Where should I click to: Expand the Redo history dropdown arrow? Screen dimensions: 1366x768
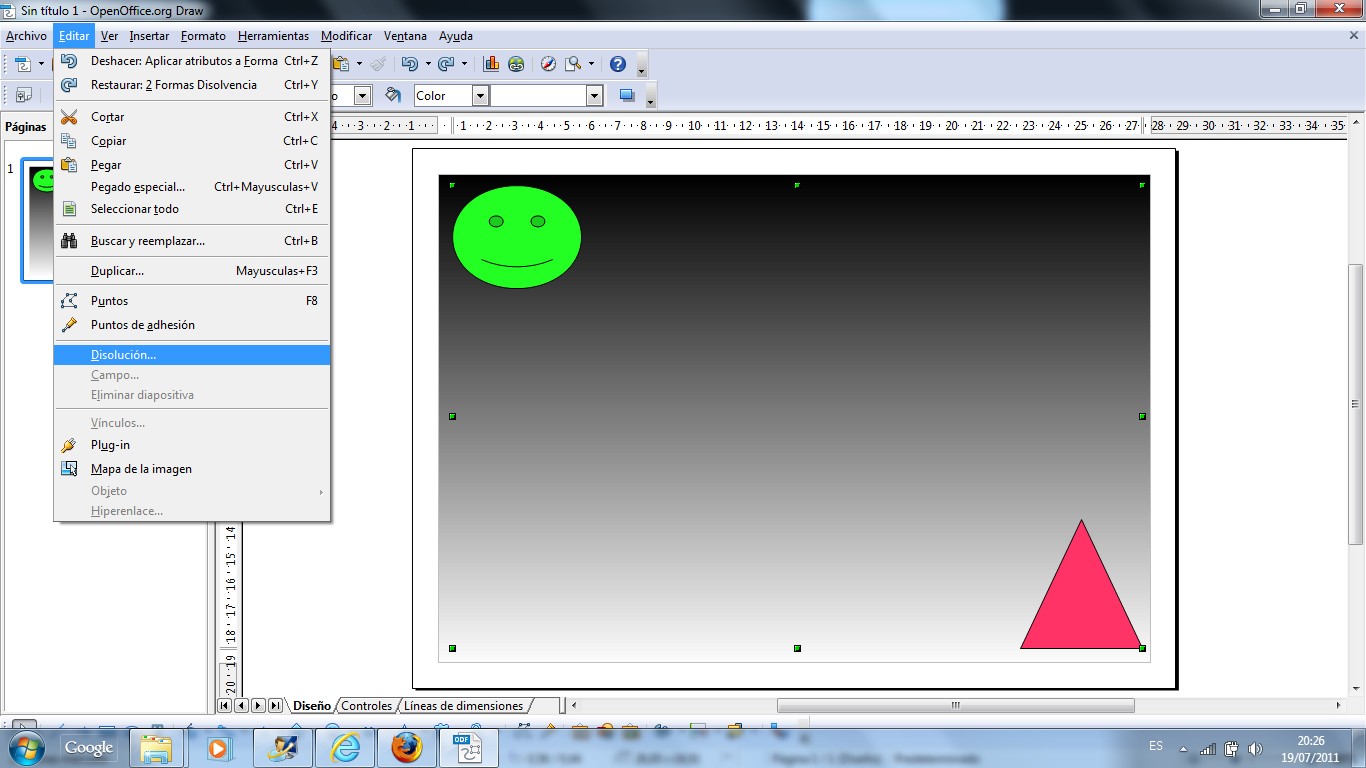tap(464, 64)
